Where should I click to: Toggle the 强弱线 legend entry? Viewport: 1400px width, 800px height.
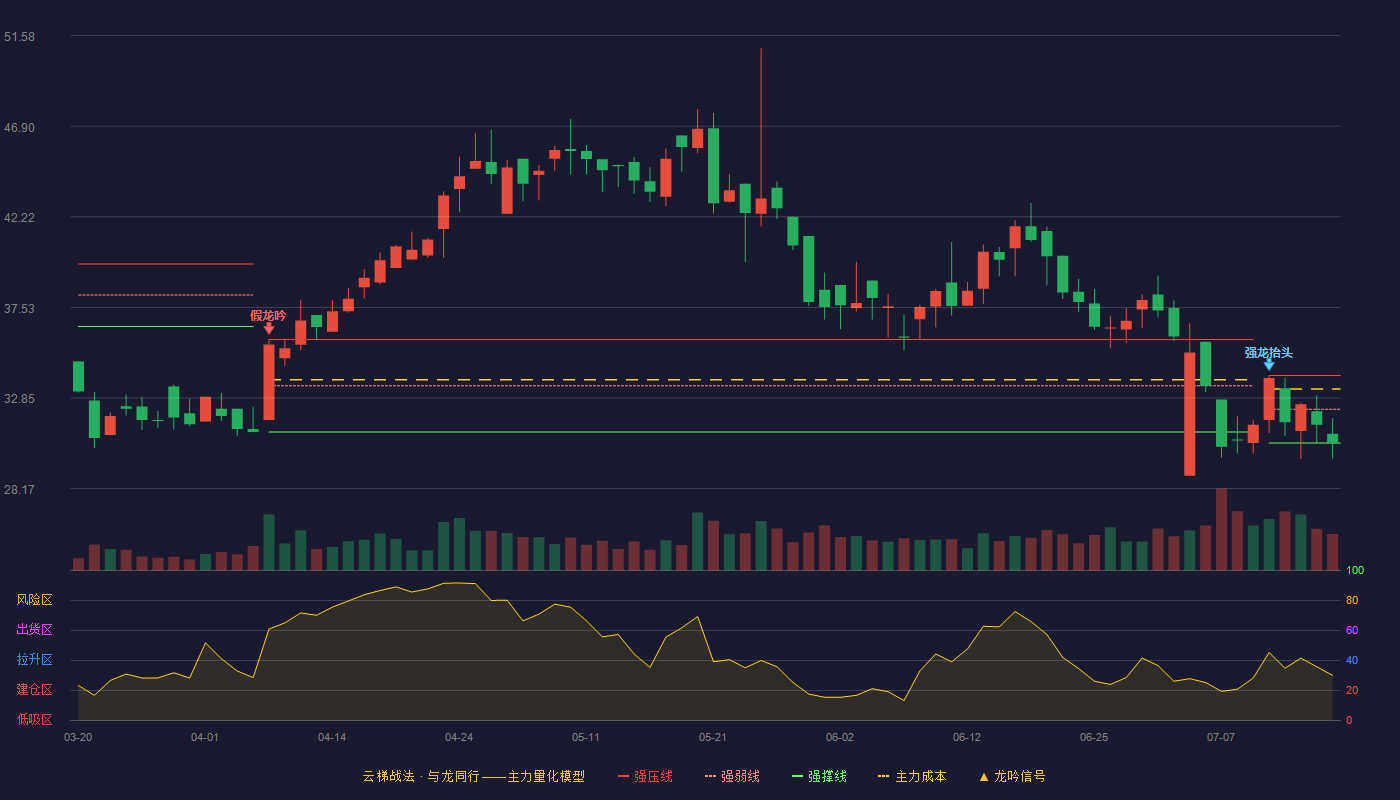click(732, 776)
